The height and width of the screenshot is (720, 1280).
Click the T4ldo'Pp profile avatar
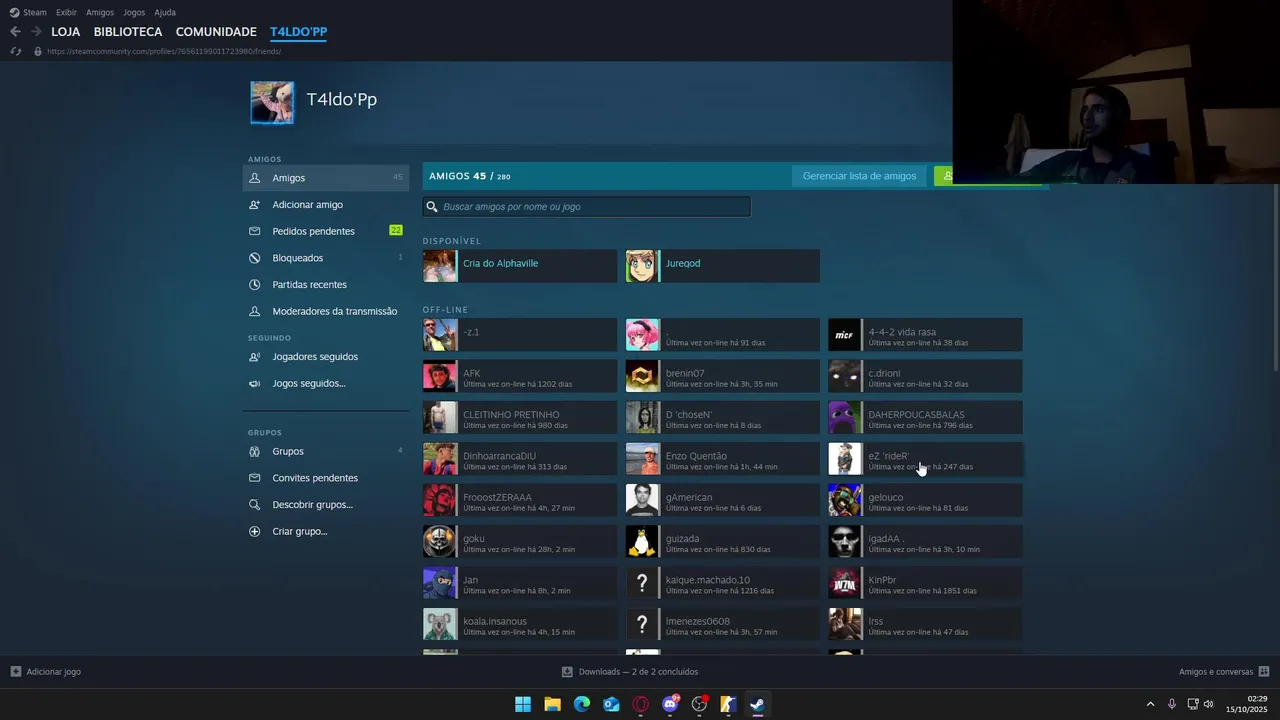(272, 103)
